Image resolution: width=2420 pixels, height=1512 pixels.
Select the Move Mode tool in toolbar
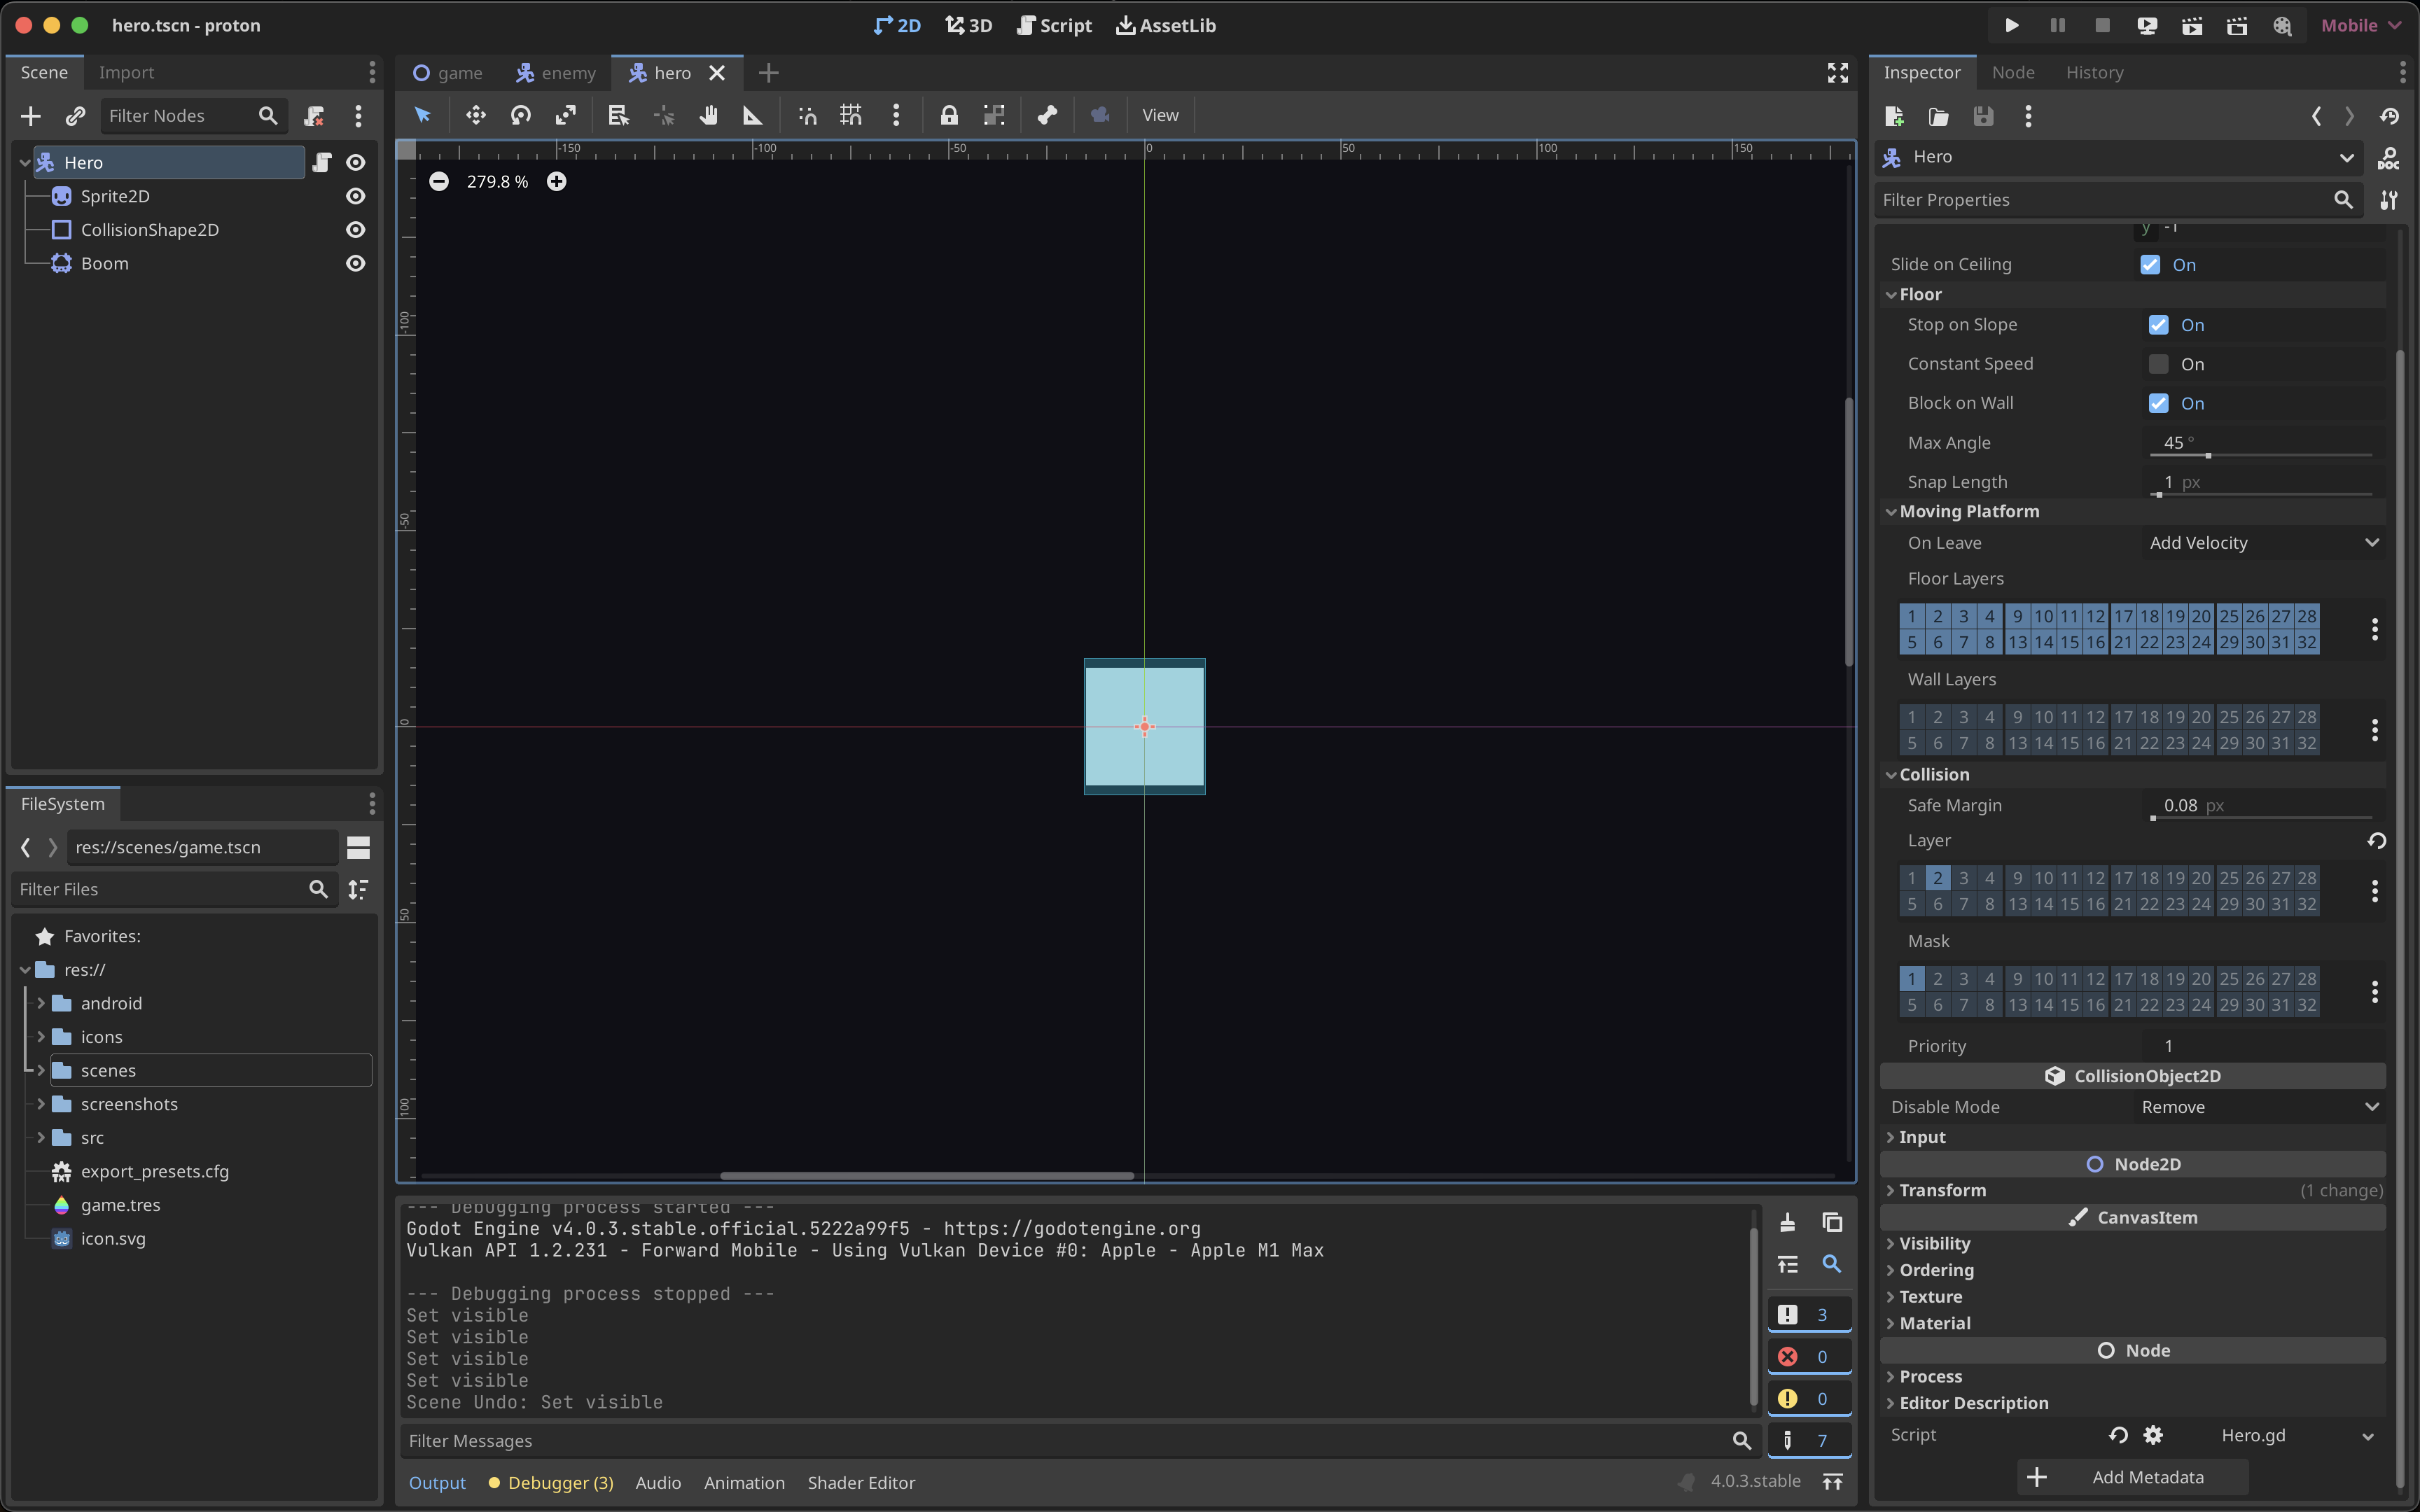coord(475,115)
